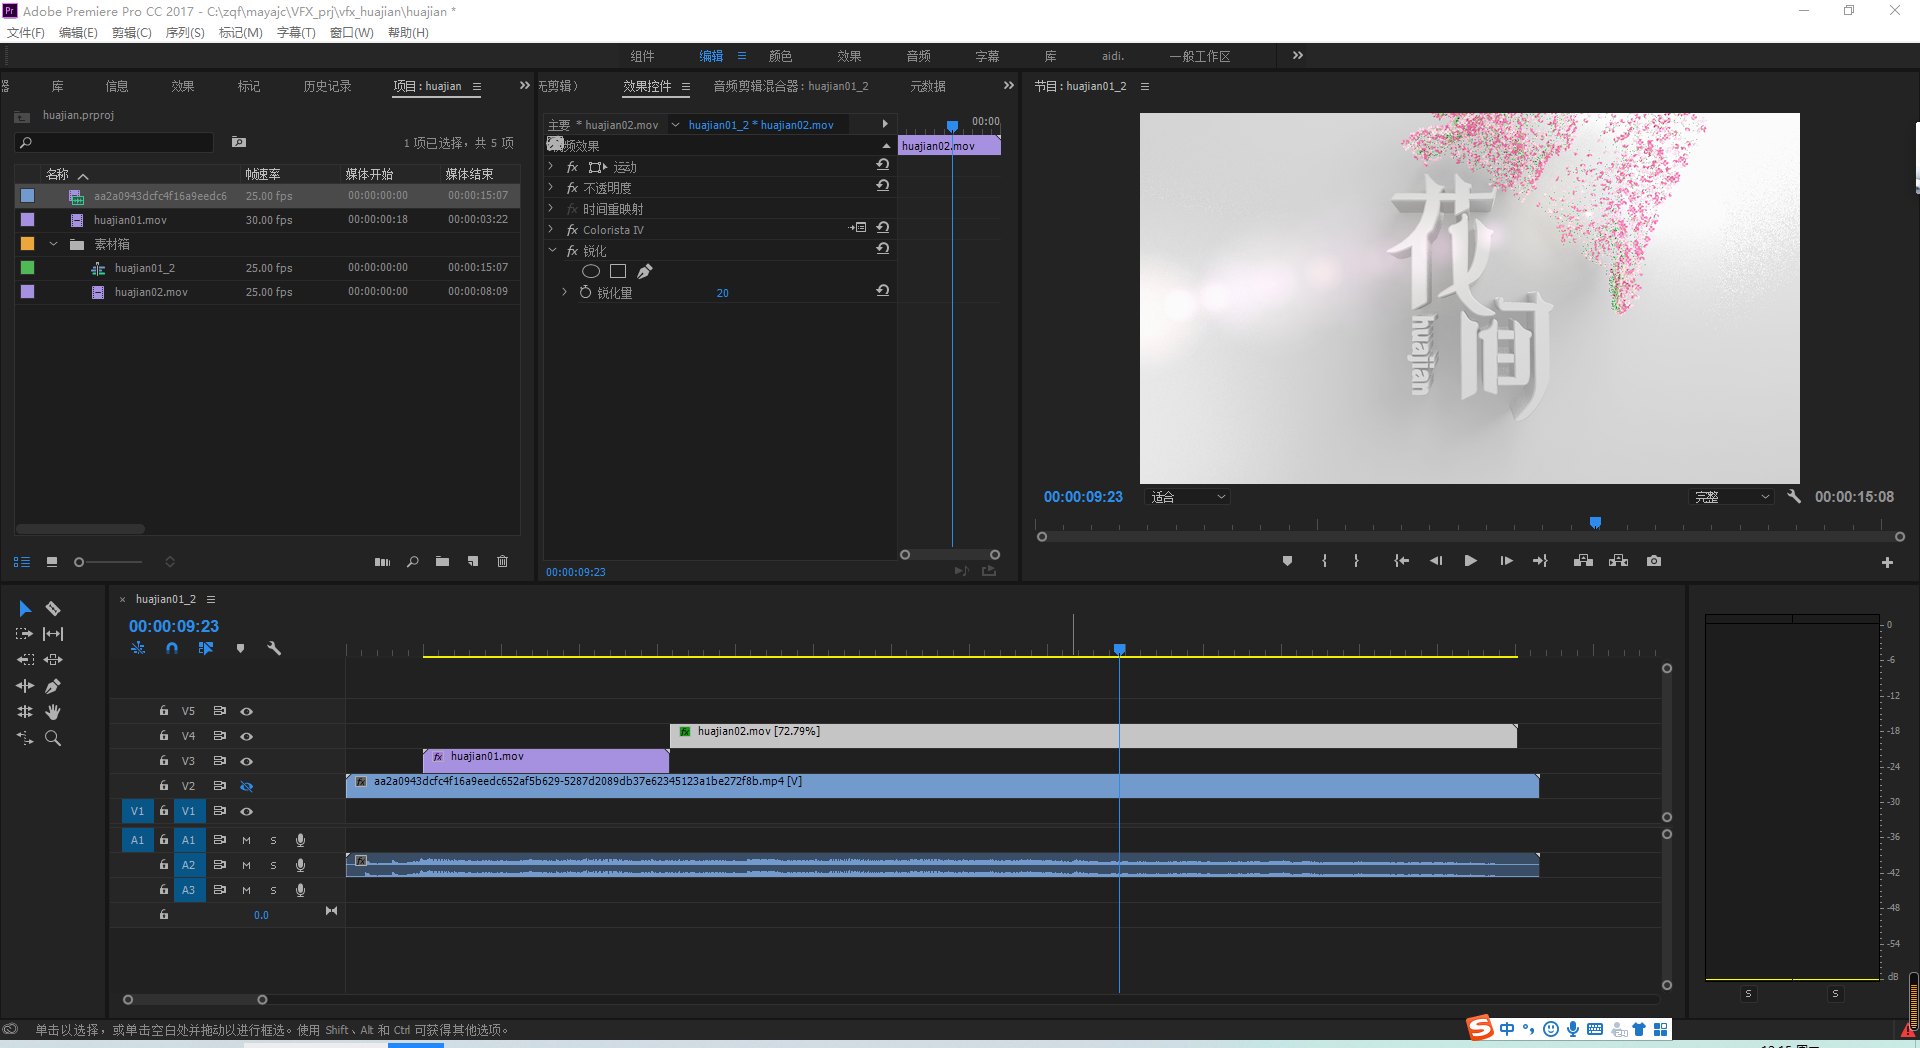Open Program monitor settings wrench
The height and width of the screenshot is (1048, 1920).
[x=1794, y=496]
